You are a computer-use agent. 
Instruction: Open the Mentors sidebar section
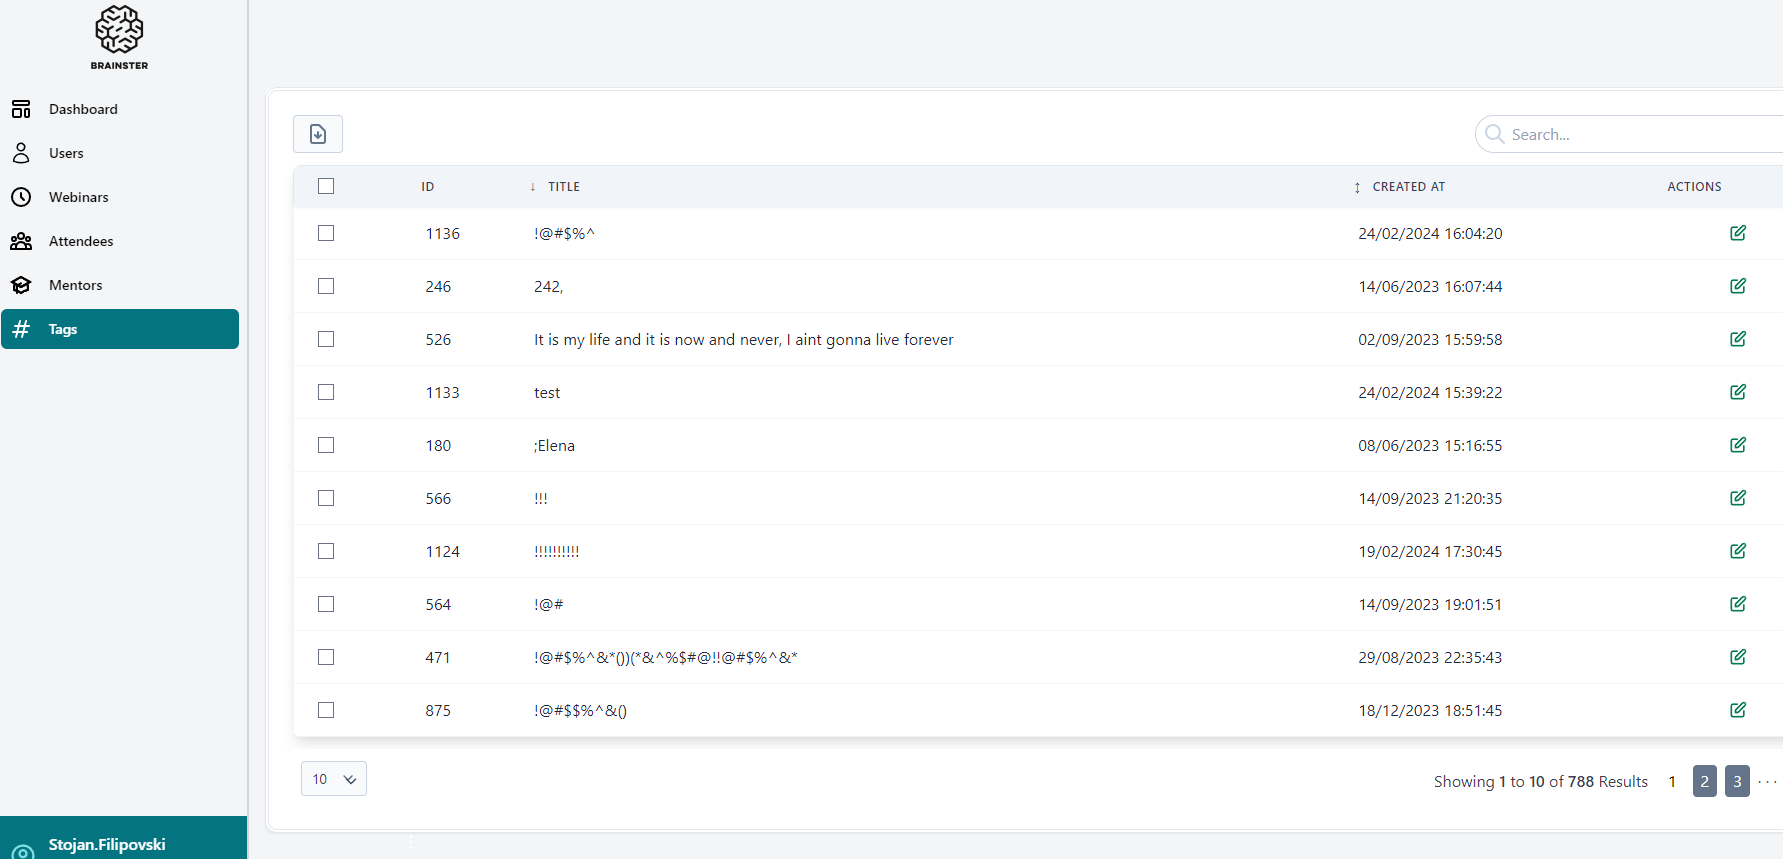[x=75, y=285]
